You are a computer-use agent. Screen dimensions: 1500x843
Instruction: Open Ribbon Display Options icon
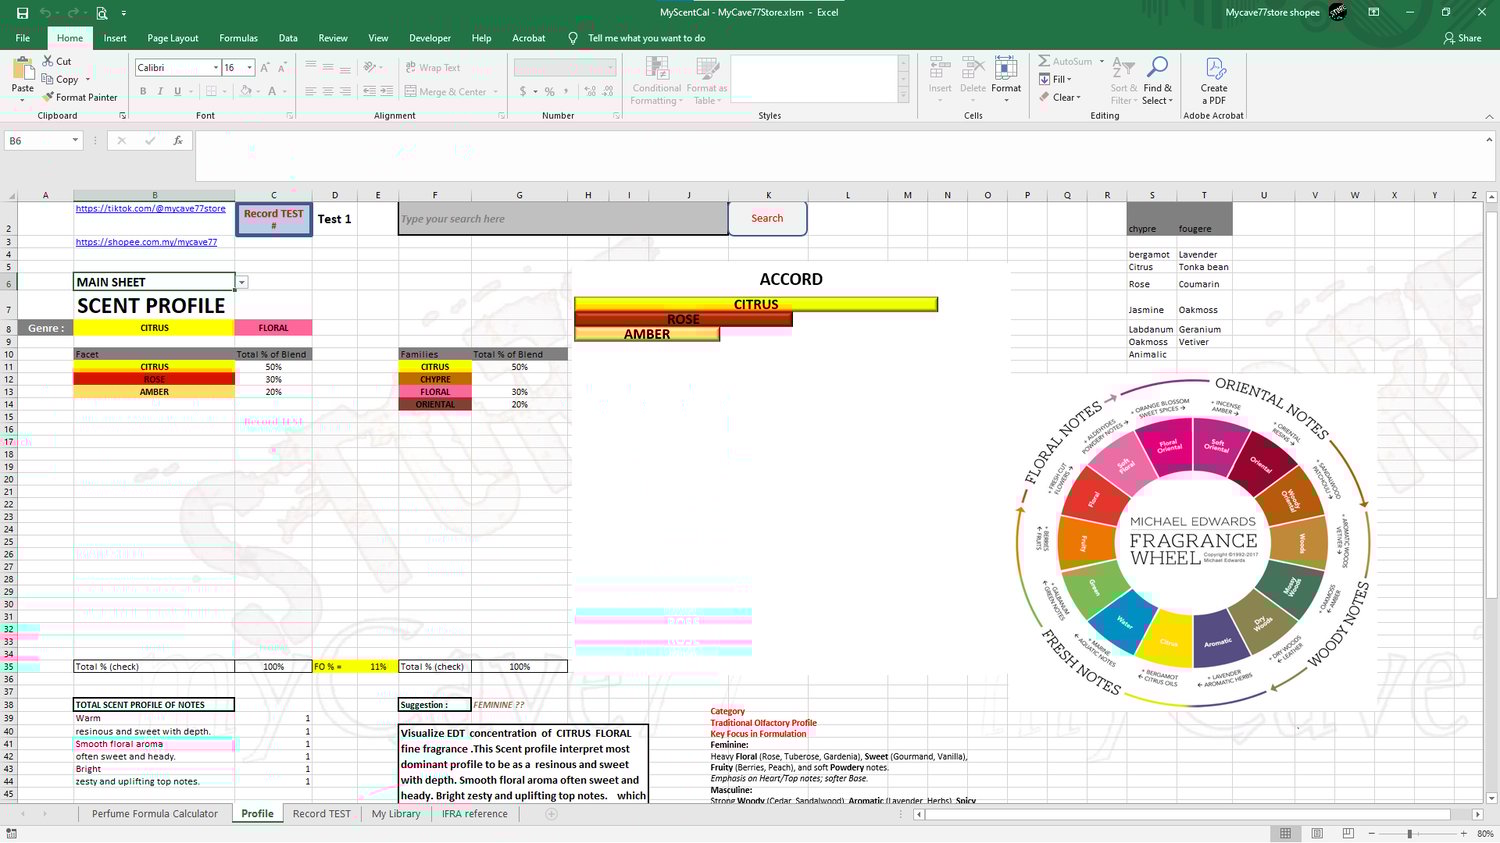pos(1374,12)
